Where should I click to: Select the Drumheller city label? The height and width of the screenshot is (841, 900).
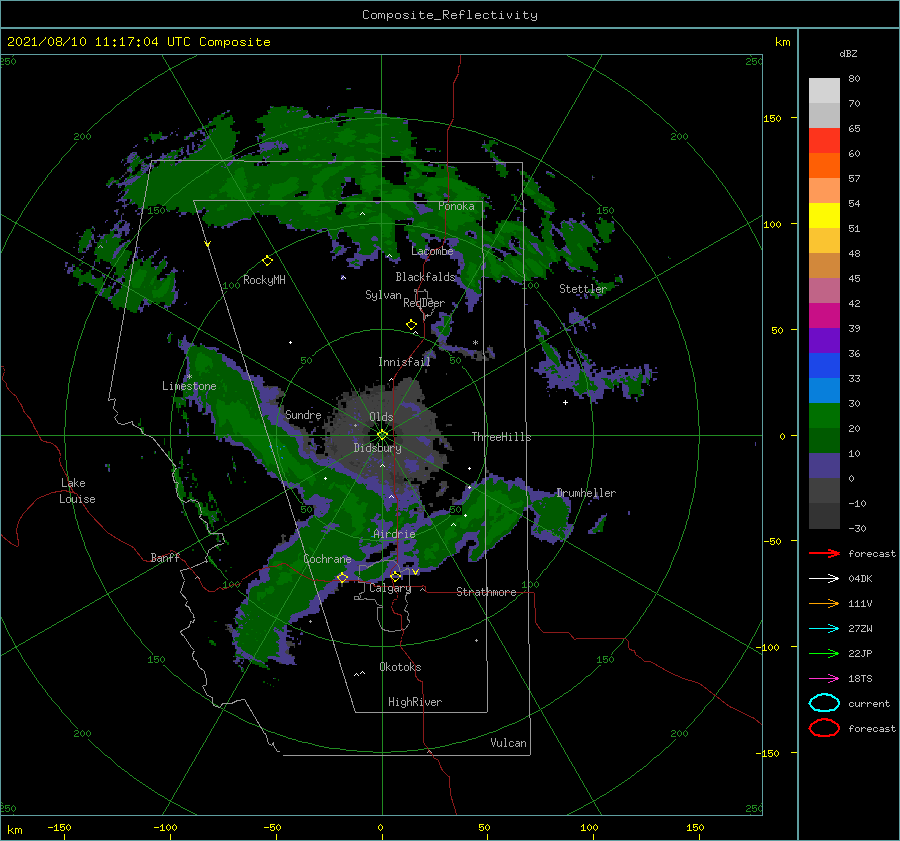point(586,493)
